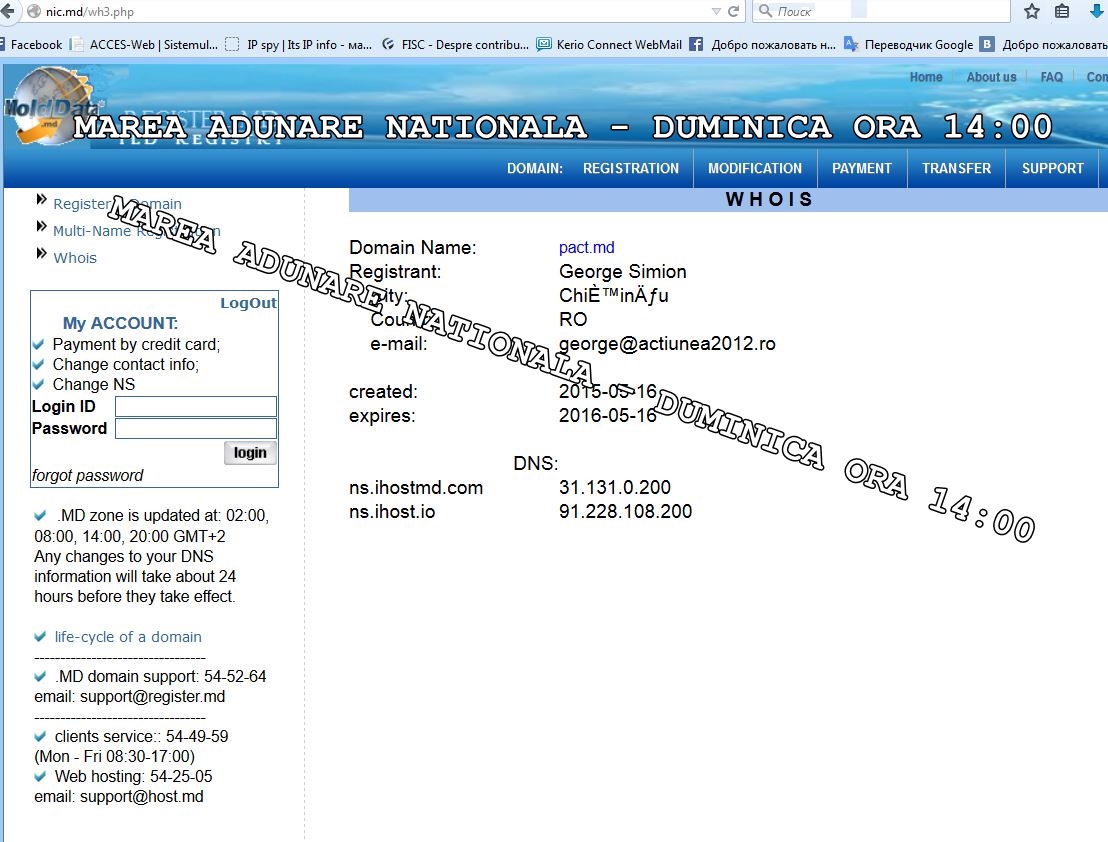Click the Kerio Connect mail icon
The width and height of the screenshot is (1108, 842).
point(543,45)
